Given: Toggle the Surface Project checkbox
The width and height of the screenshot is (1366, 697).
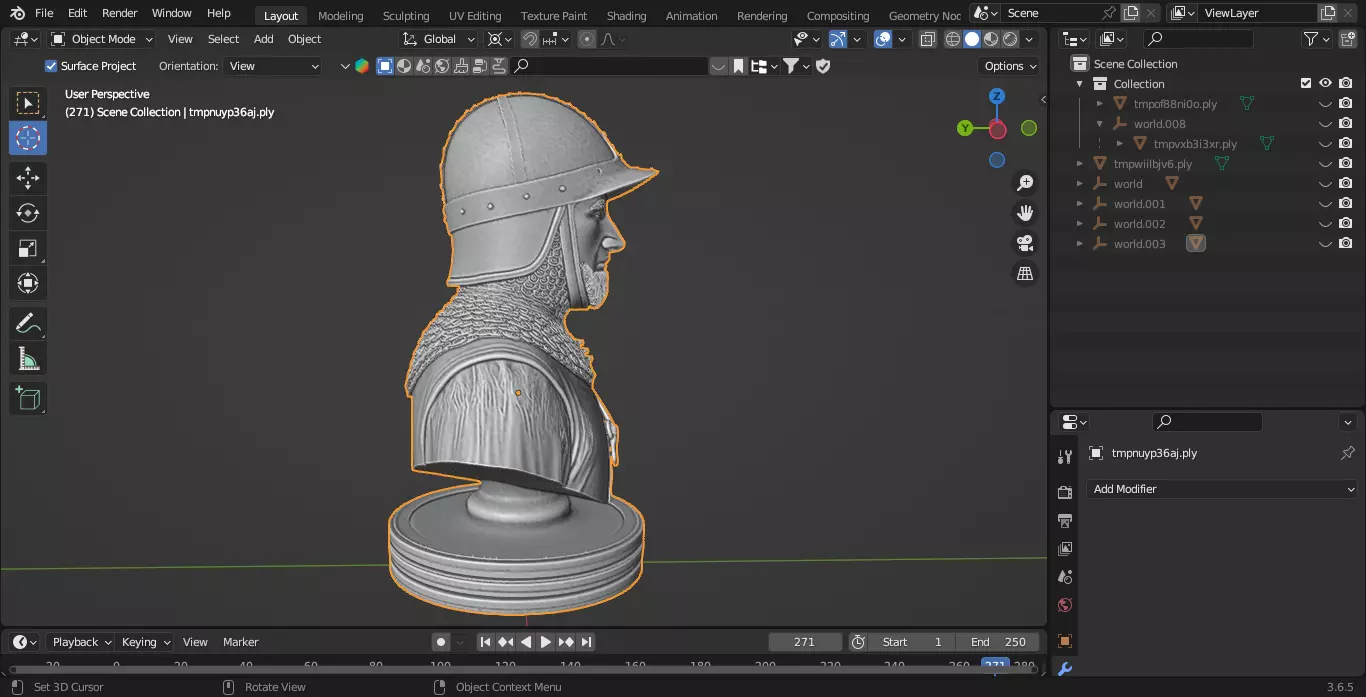Looking at the screenshot, I should tap(51, 66).
